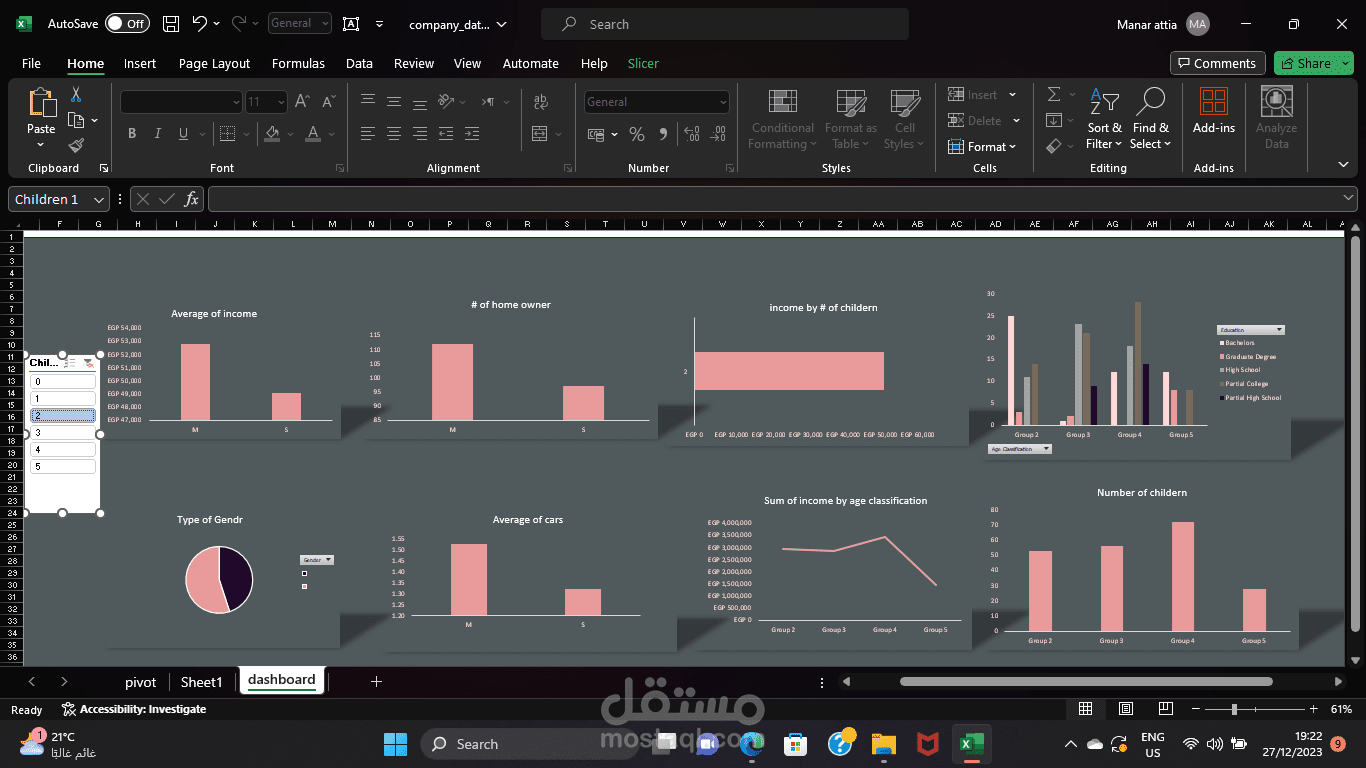Click the Find & Select magnifier
The image size is (1366, 768).
[1150, 119]
